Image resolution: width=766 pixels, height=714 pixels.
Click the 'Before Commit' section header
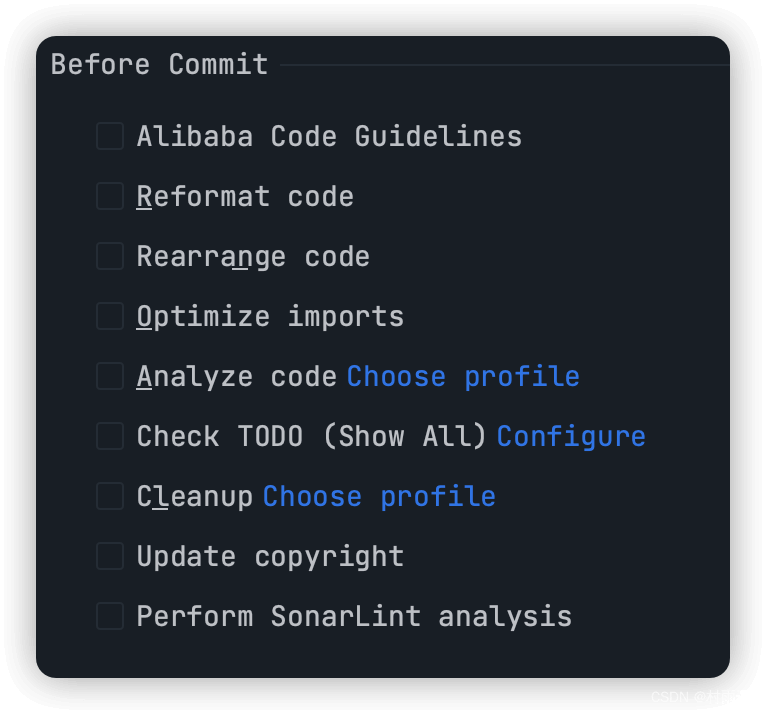coord(160,65)
